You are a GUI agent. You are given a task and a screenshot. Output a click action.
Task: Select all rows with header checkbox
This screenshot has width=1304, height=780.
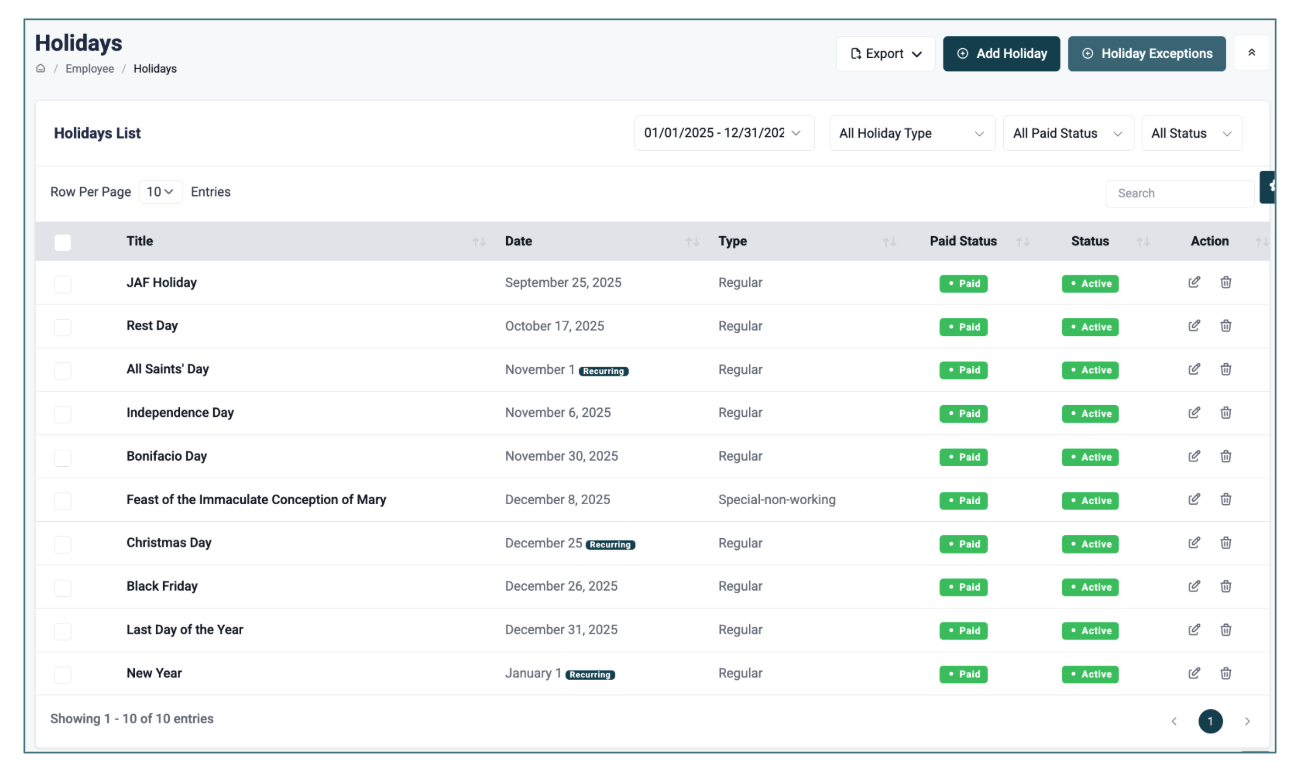tap(63, 242)
